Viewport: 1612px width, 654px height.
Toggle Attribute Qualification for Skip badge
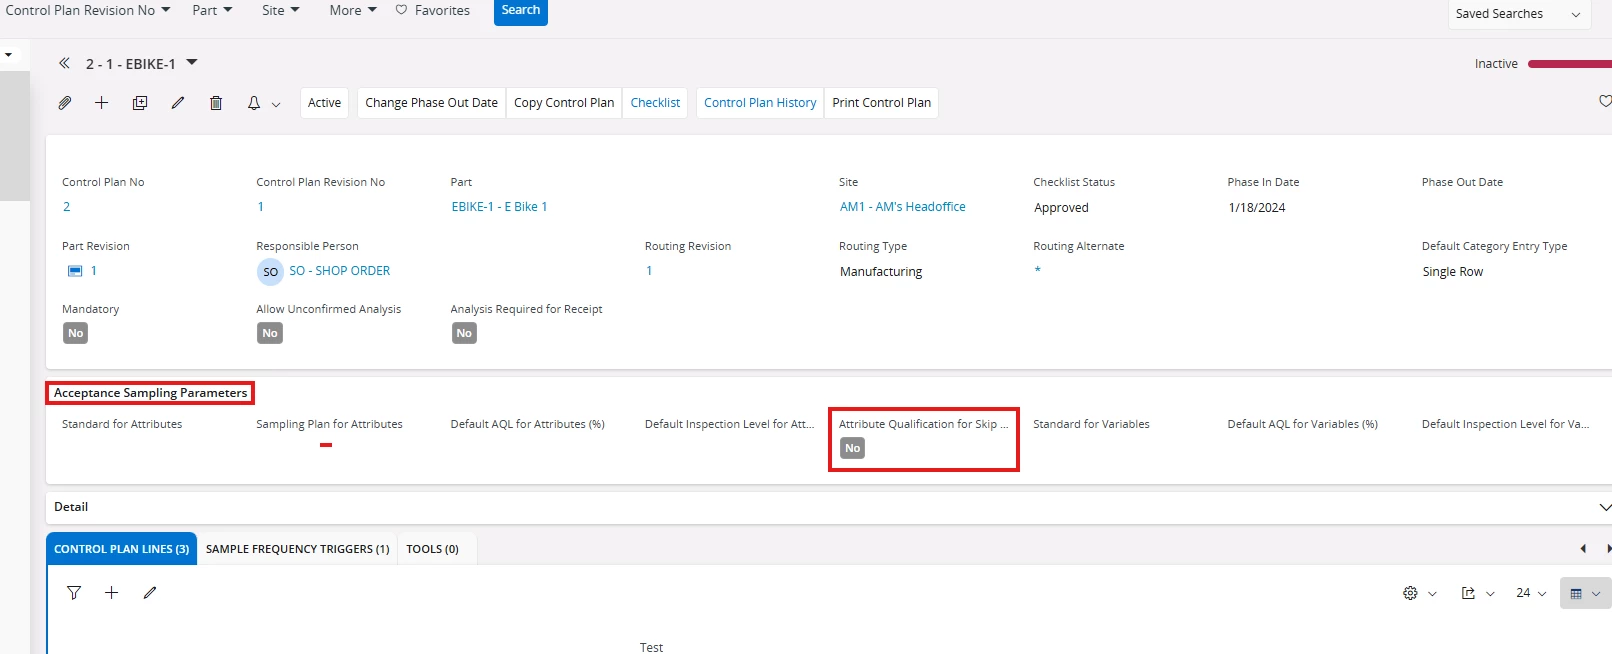click(x=853, y=448)
